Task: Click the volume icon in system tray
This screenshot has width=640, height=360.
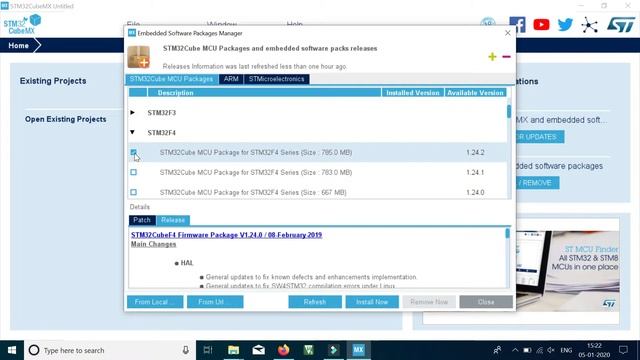Action: tap(551, 350)
